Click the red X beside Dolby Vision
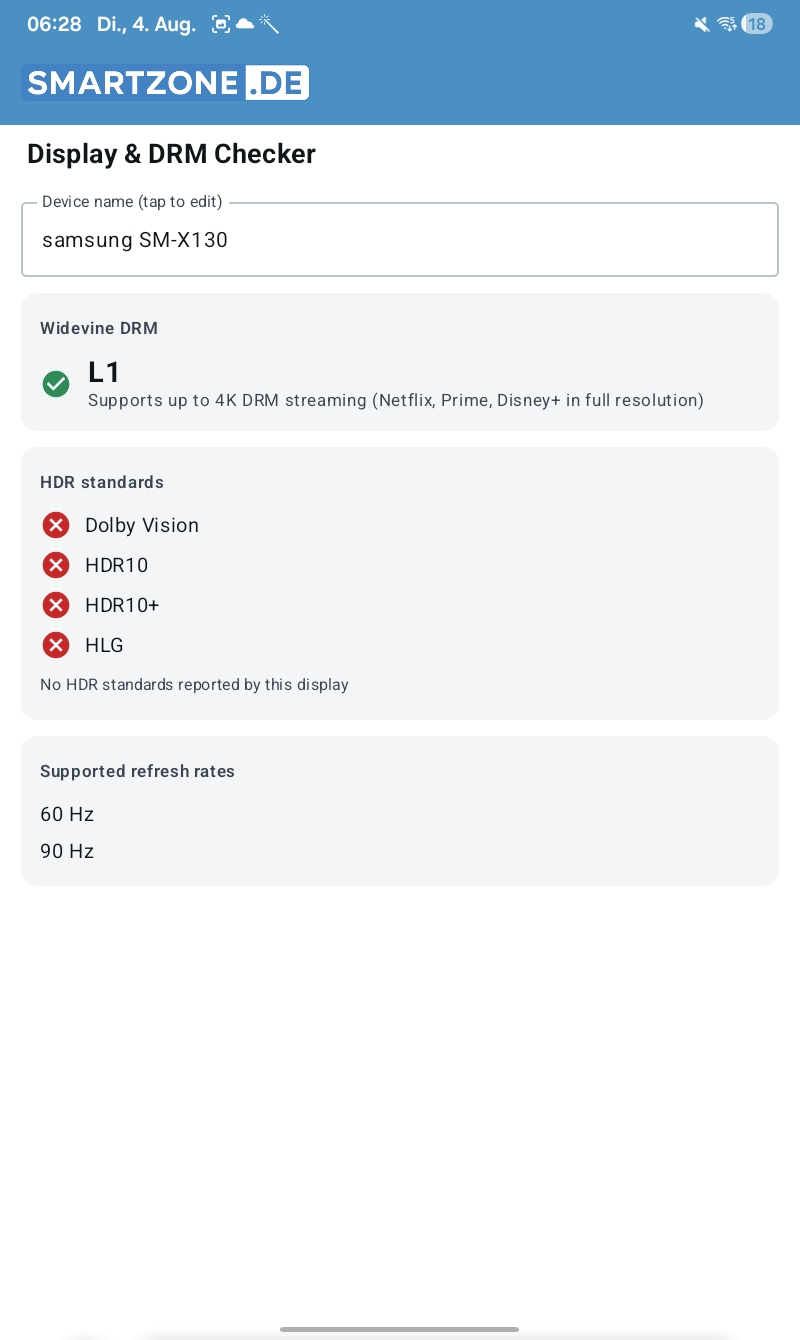 coord(56,525)
